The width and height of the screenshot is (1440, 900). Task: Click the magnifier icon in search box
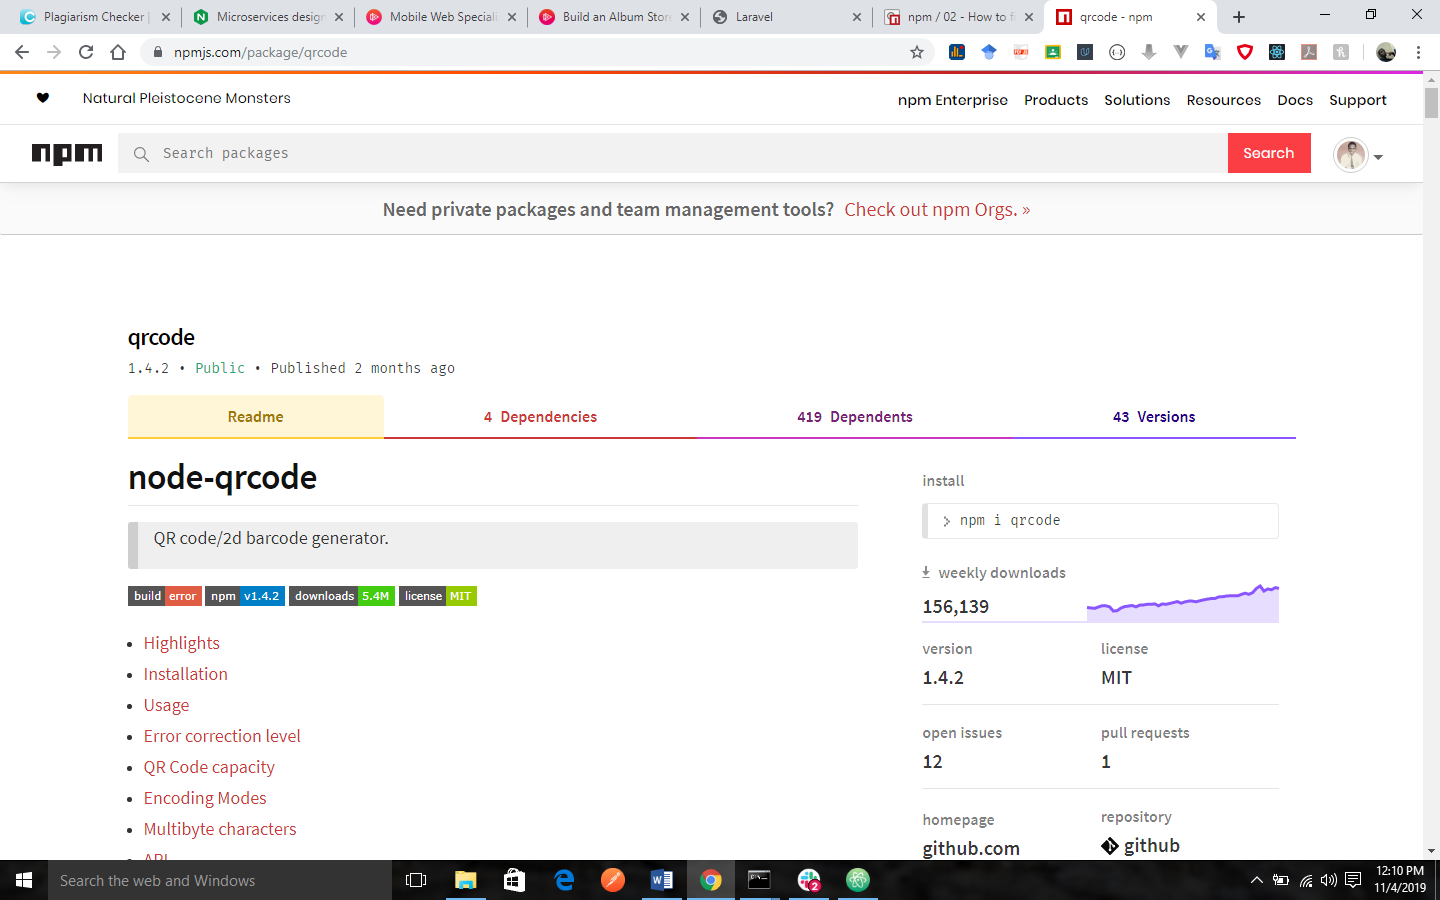[141, 154]
